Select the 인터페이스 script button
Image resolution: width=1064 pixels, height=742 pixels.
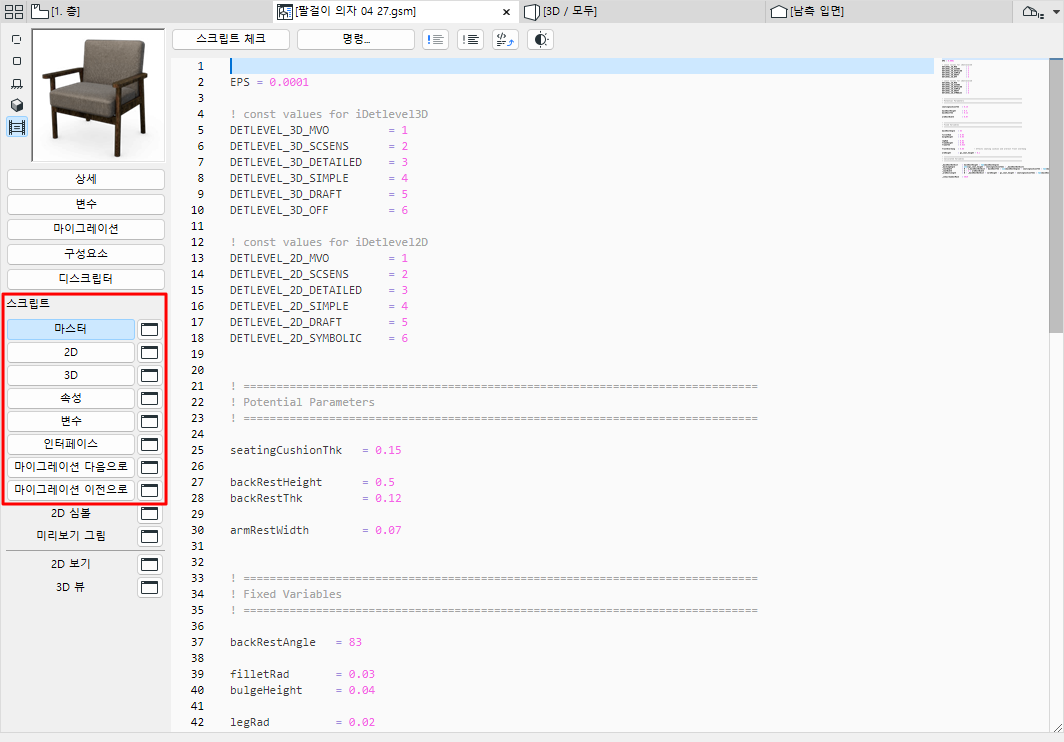70,443
